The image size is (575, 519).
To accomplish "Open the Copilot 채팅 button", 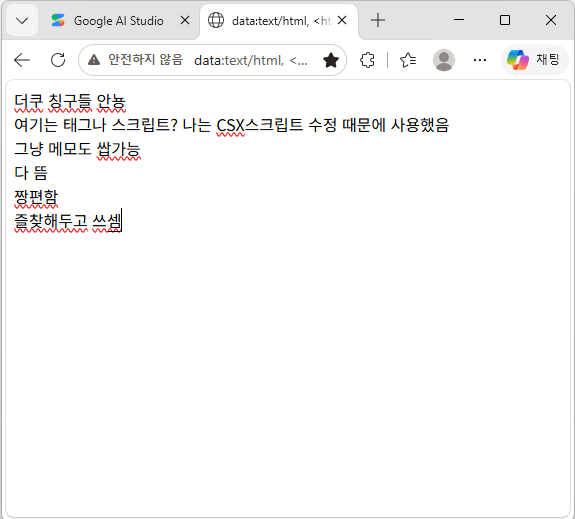I will click(x=534, y=60).
